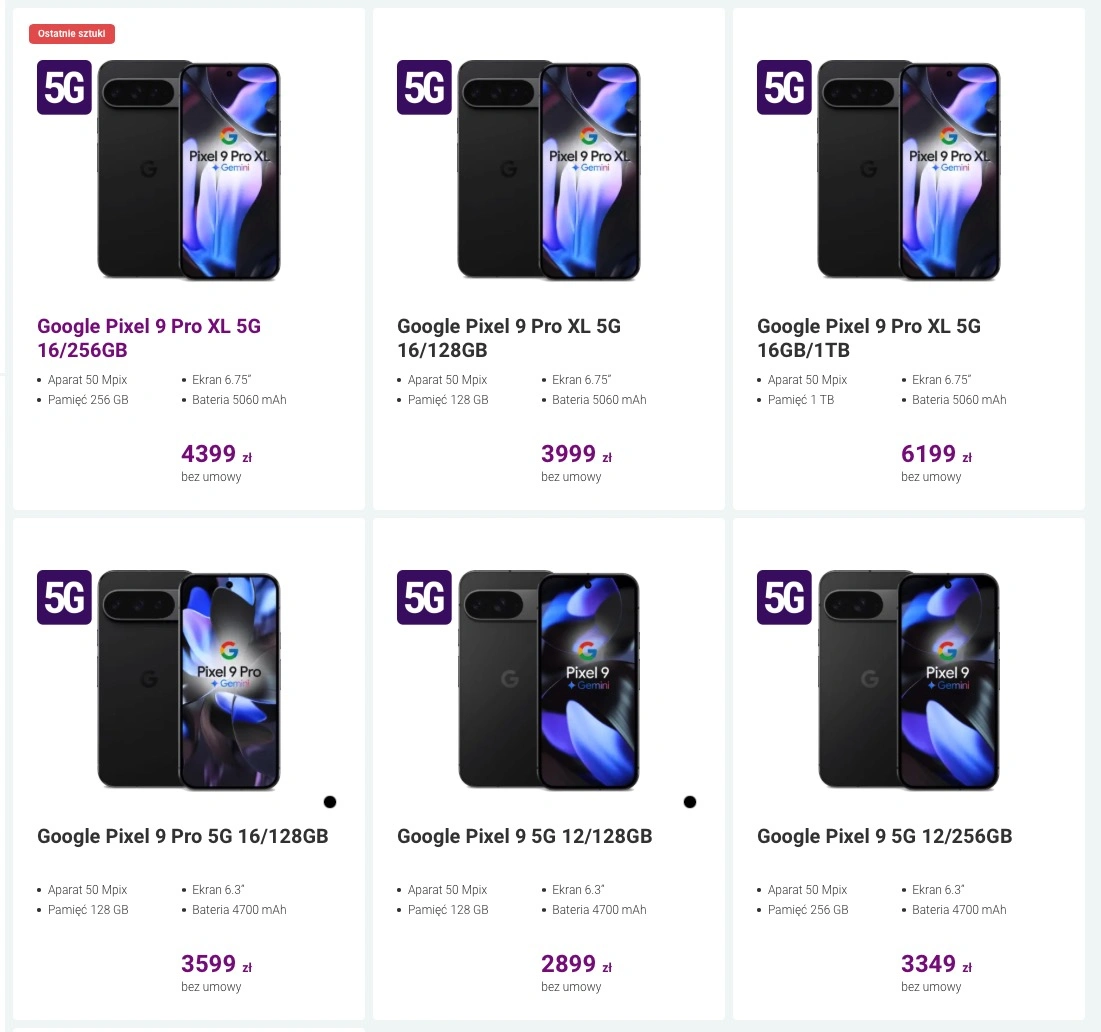This screenshot has height=1032, width=1101.
Task: Open Google Pixel 9 5G 12/256GB title
Action: click(x=884, y=836)
